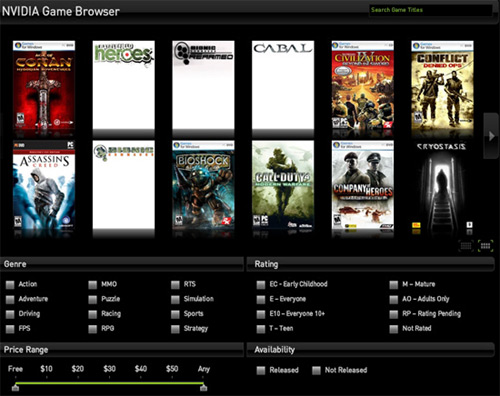Toggle E10 - Everyone 10+ rating

[261, 314]
